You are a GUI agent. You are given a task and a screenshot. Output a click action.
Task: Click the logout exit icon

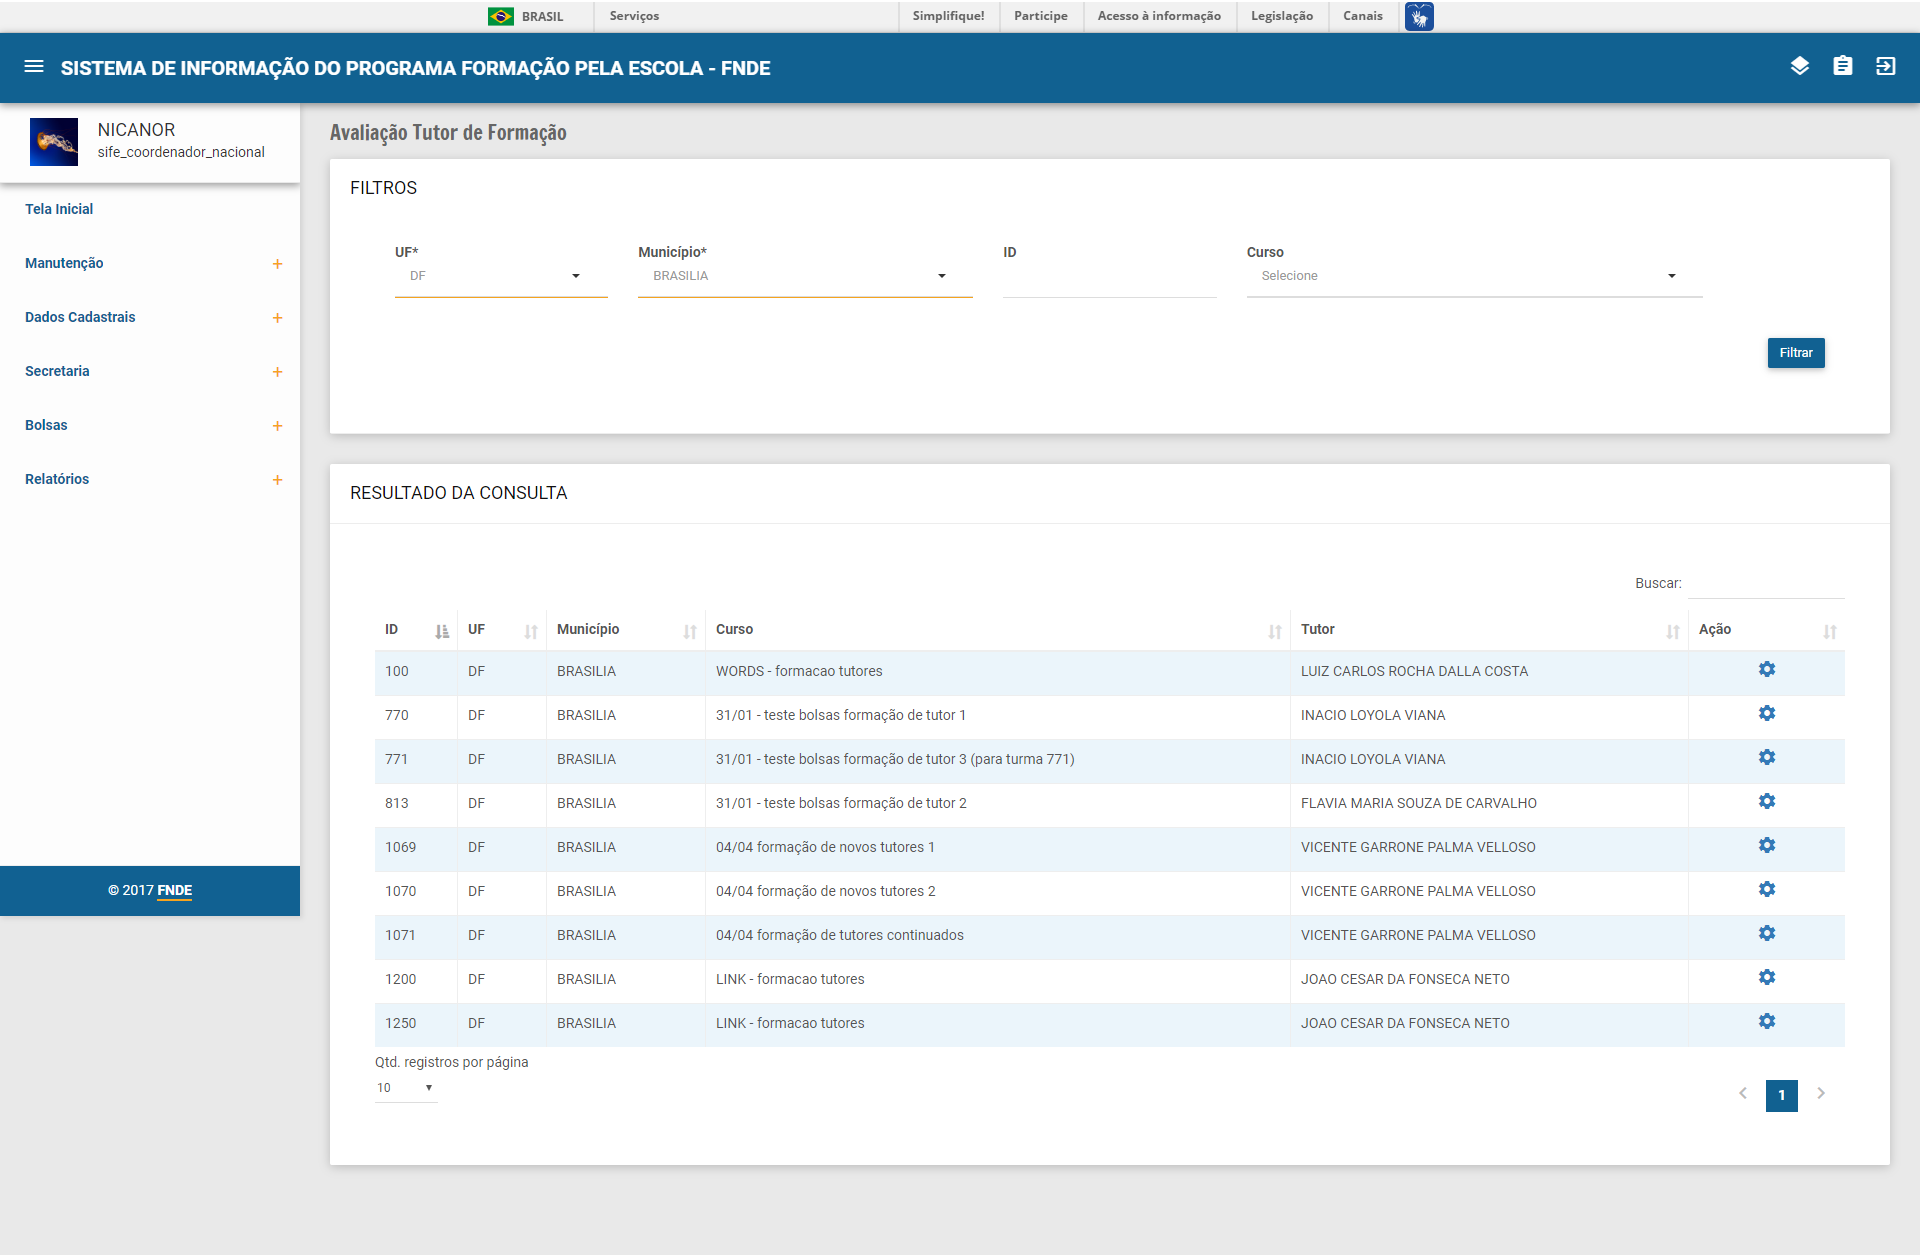click(1885, 66)
